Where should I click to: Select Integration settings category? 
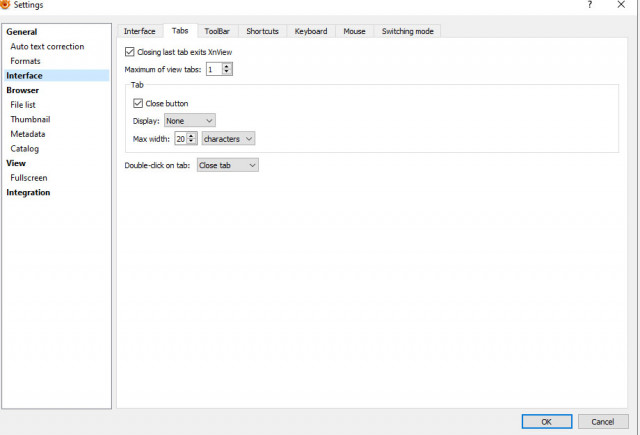(28, 193)
